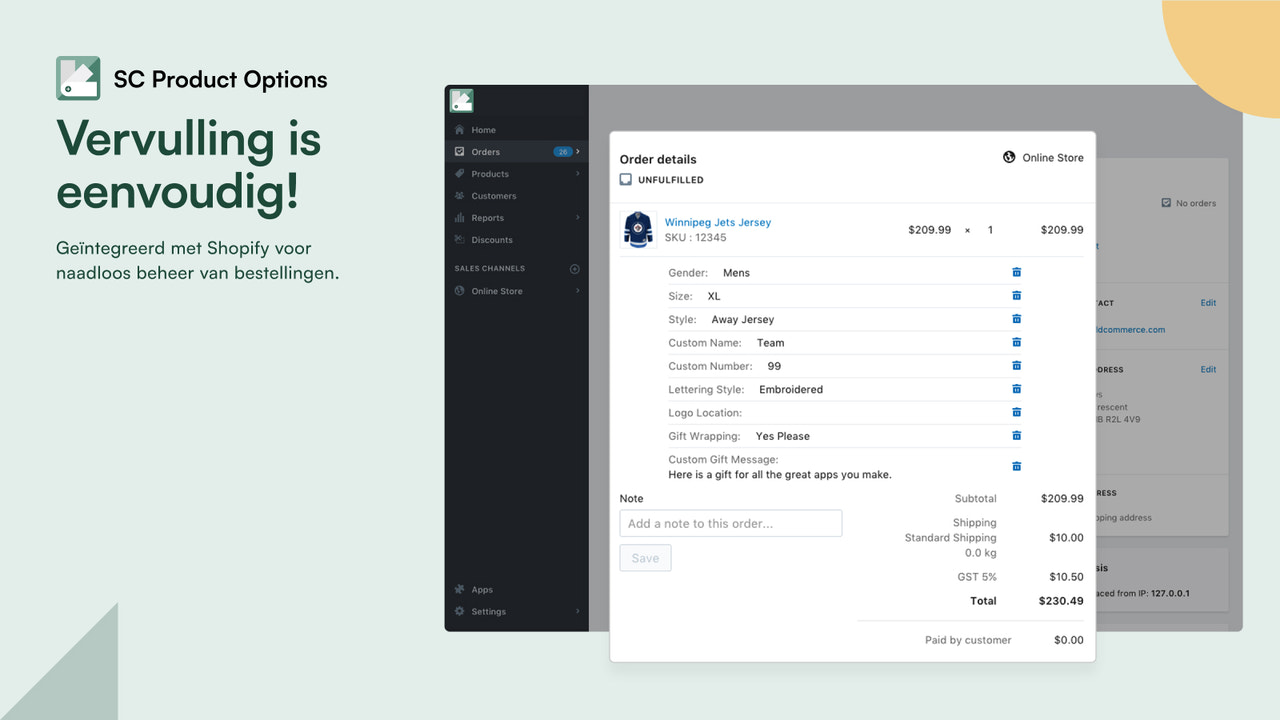Delete the Style option row
1280x720 pixels.
click(1016, 319)
